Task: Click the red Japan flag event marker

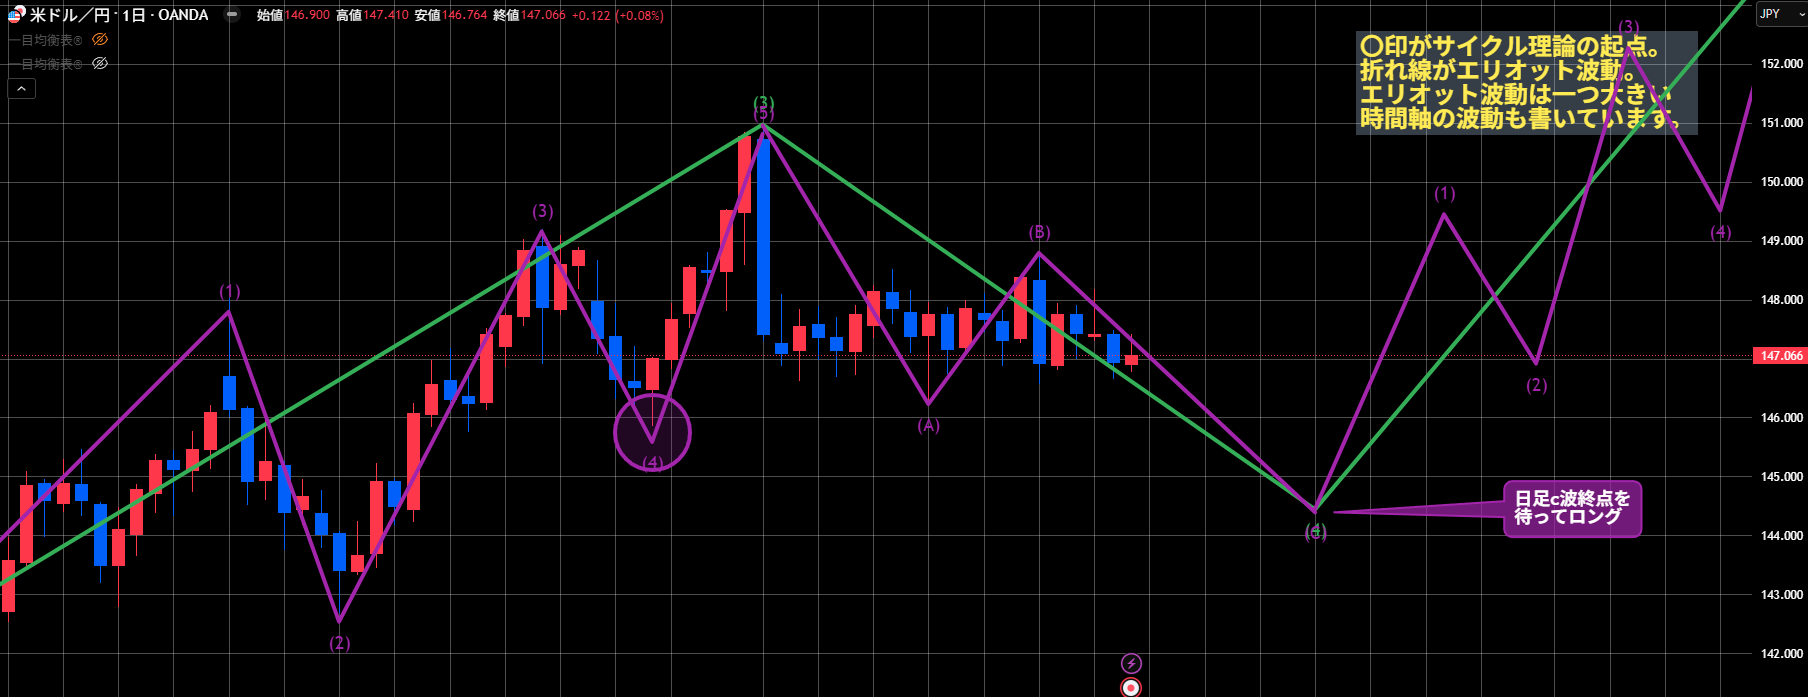Action: [1131, 687]
